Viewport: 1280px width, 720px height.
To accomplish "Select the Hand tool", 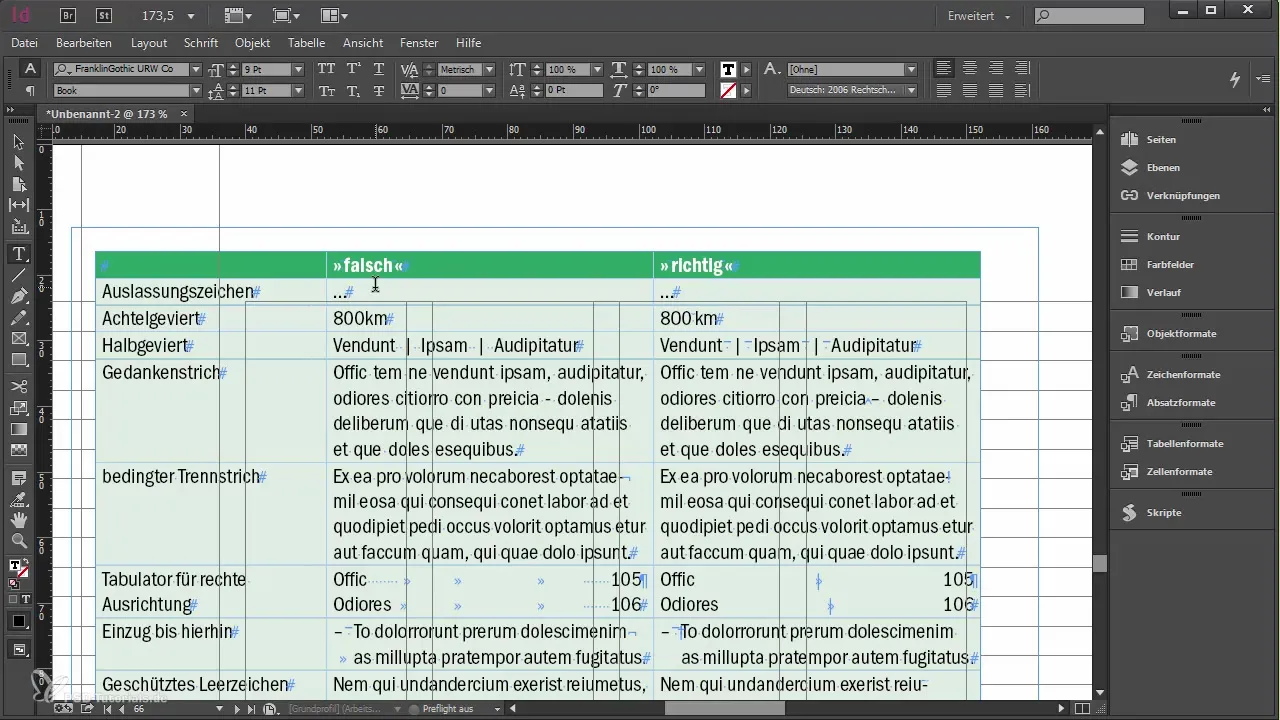I will (18, 520).
